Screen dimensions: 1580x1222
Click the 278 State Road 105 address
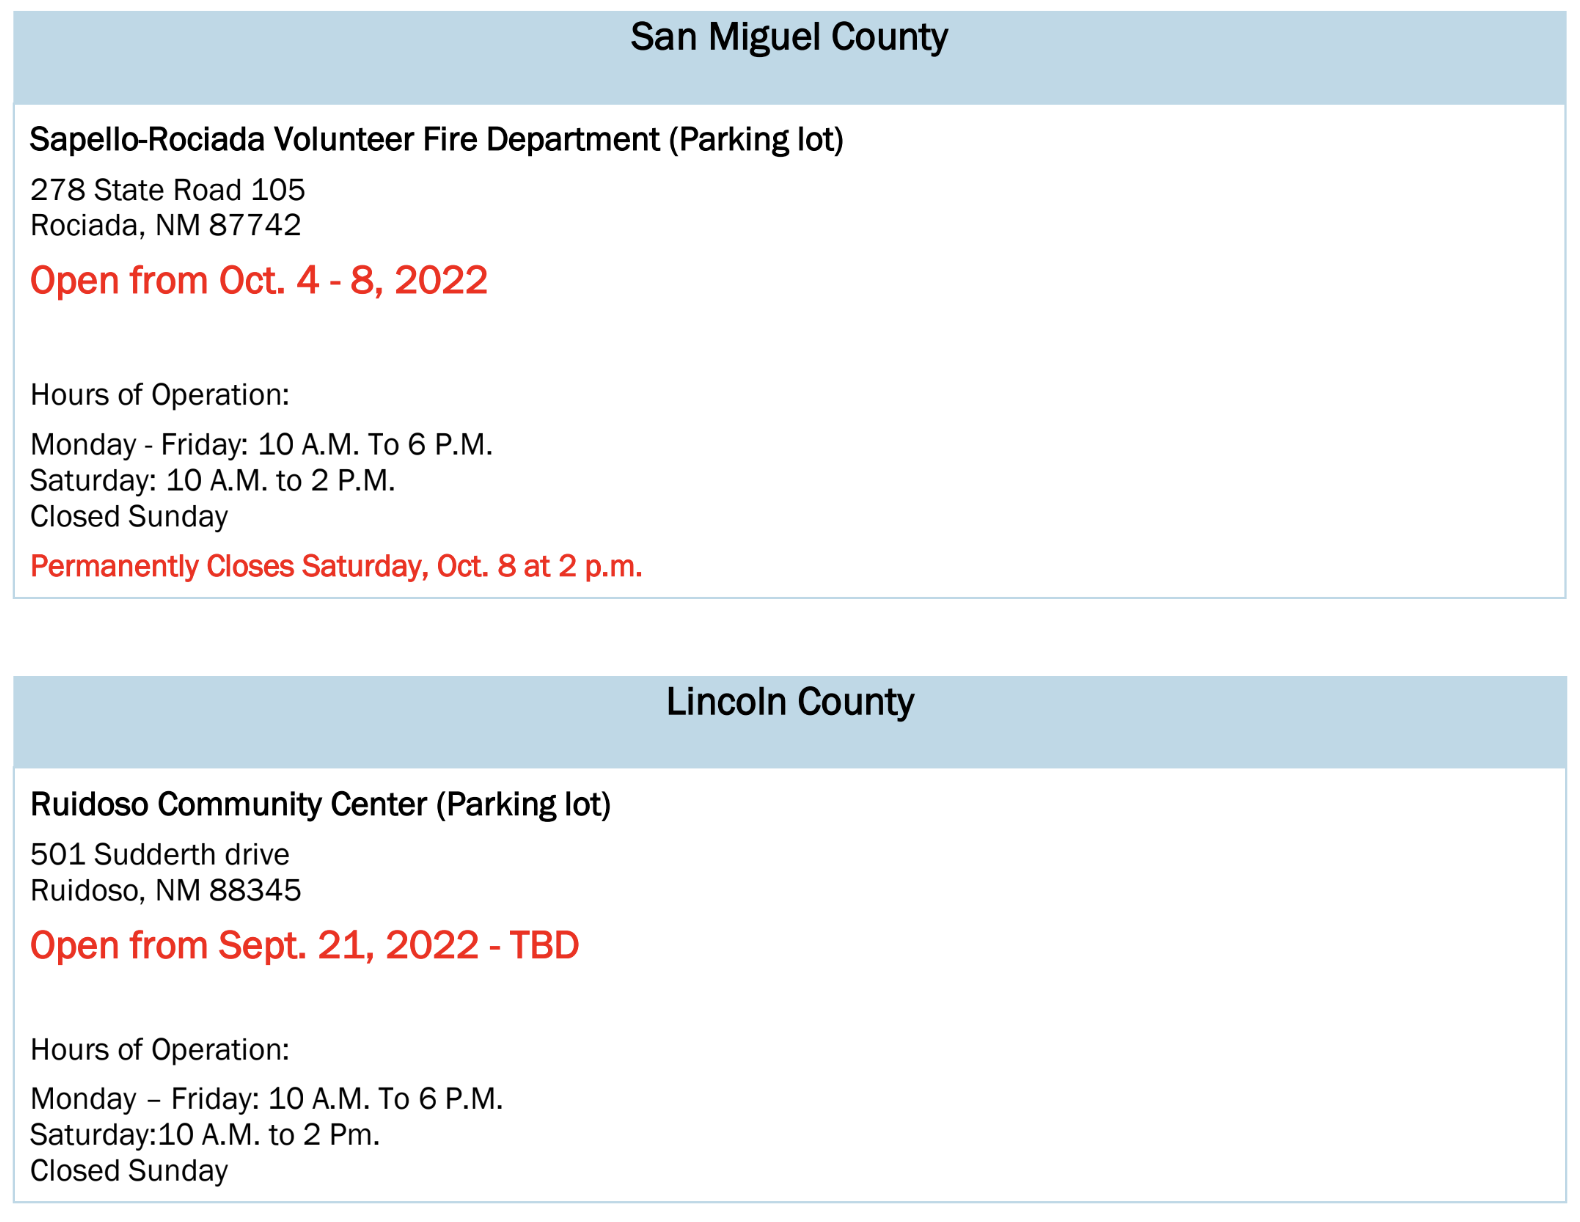pyautogui.click(x=168, y=190)
